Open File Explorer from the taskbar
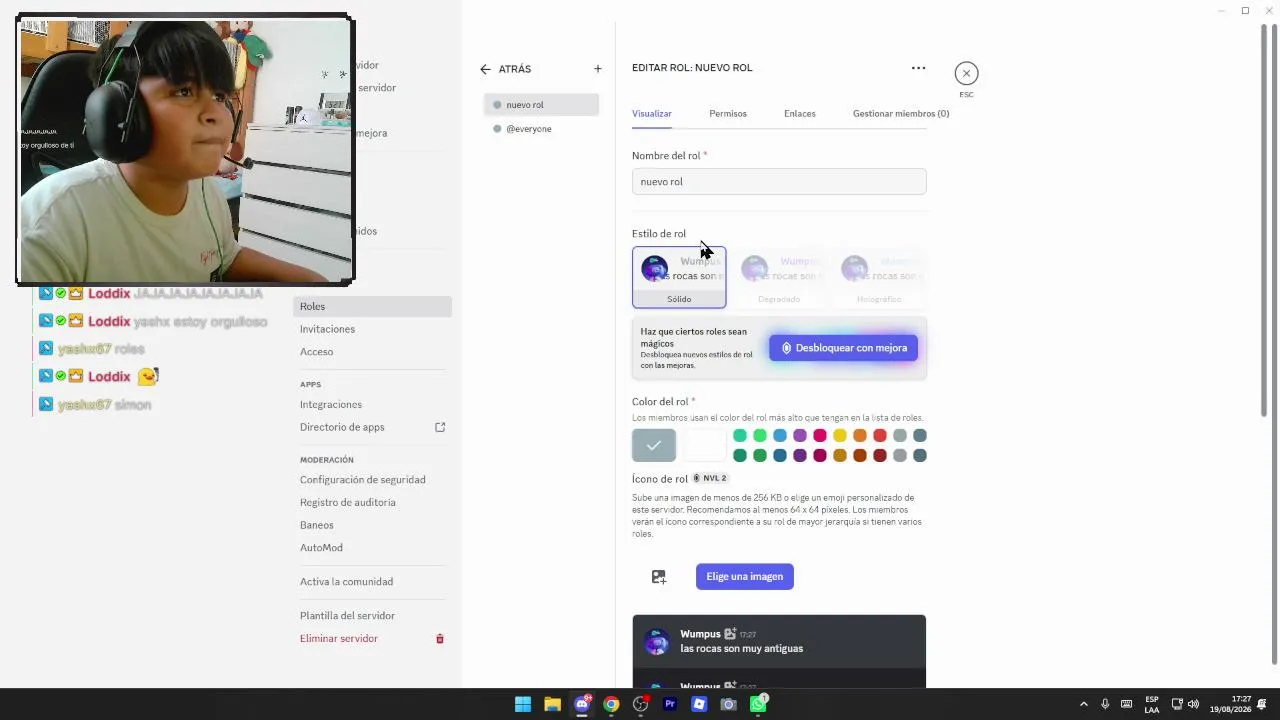1280x720 pixels. coord(552,704)
